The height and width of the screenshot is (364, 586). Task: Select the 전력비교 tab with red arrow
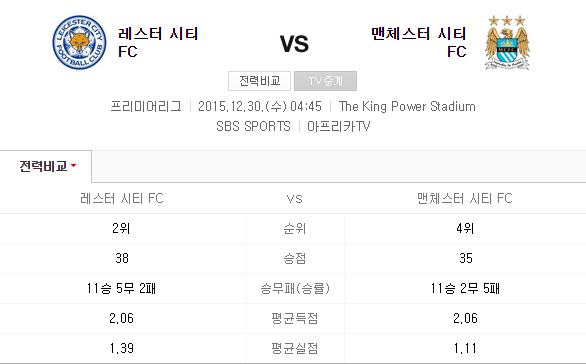click(x=46, y=166)
